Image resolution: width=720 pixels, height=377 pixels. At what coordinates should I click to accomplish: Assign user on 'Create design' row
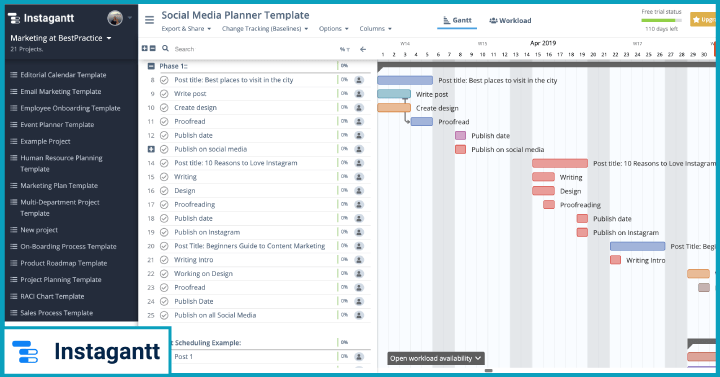click(x=359, y=107)
